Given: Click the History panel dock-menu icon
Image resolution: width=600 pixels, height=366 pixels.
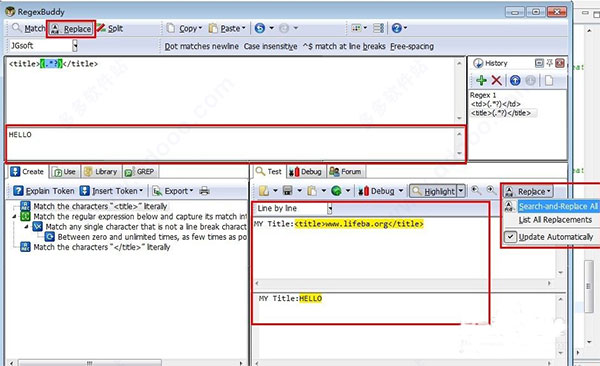Looking at the screenshot, I should (x=539, y=63).
